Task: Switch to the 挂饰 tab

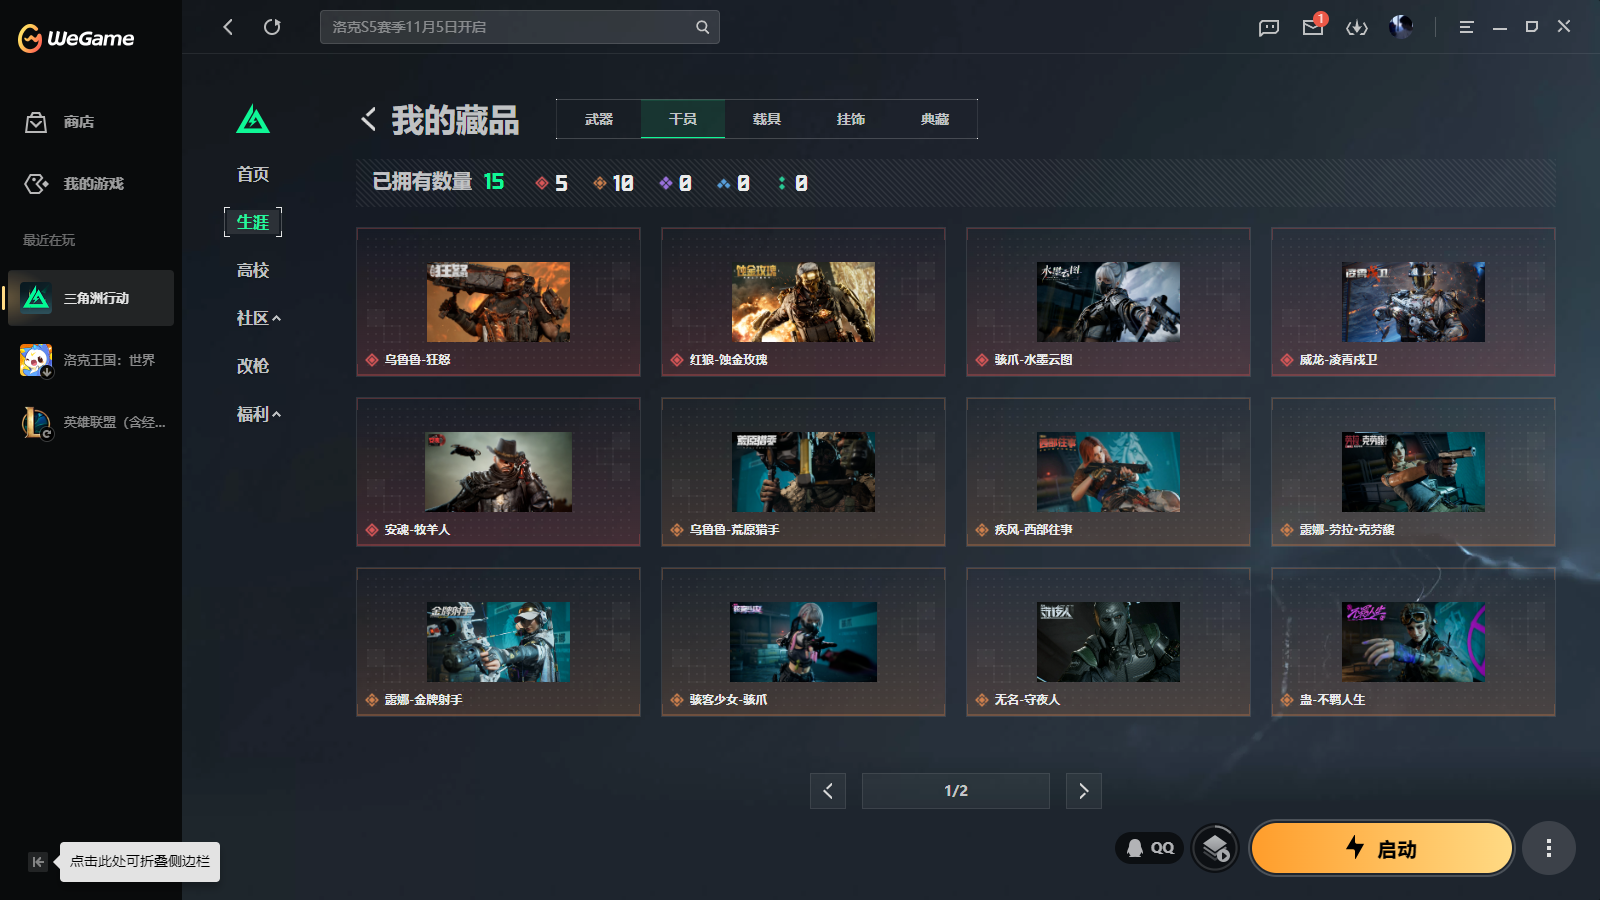Action: [851, 119]
